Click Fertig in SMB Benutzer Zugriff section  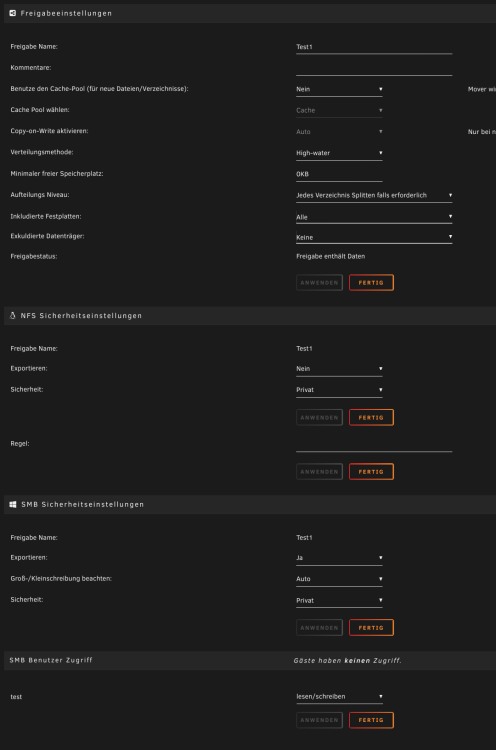point(371,720)
